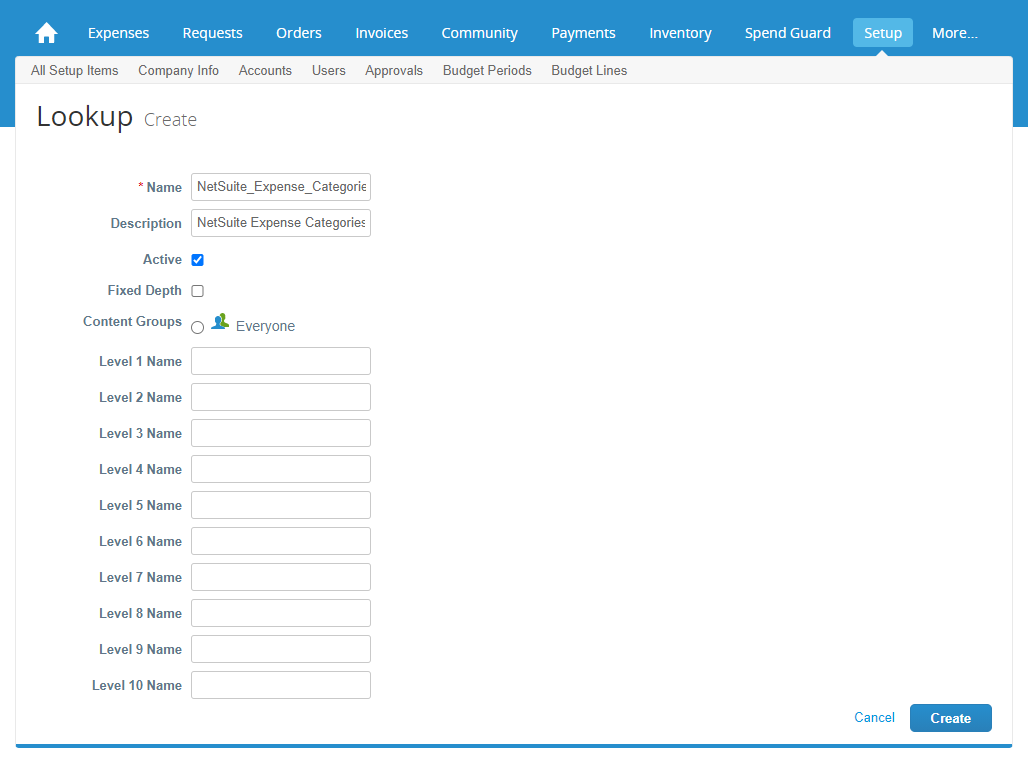The image size is (1028, 757).
Task: Open All Setup Items submenu link
Action: (74, 70)
